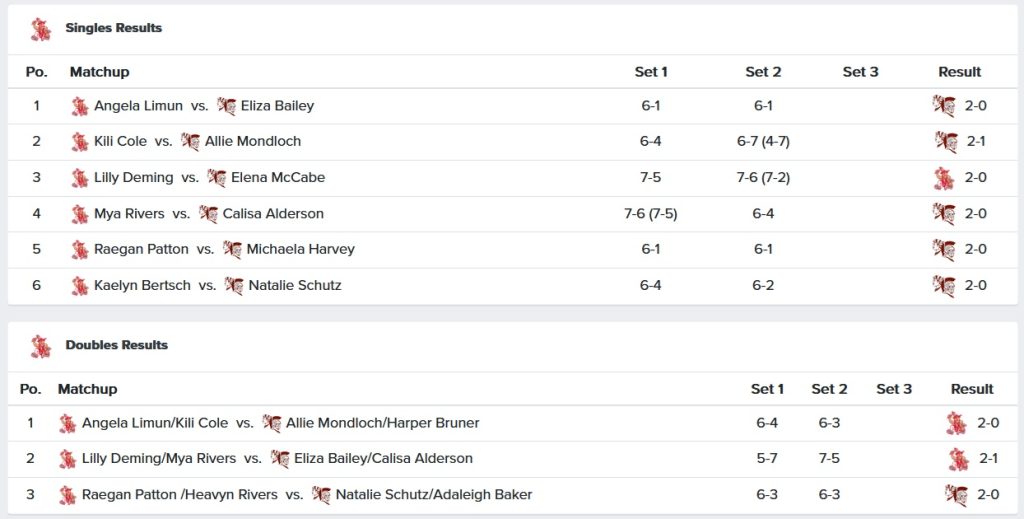Viewport: 1024px width, 519px height.
Task: Click the team icon before Angela Limun in singles
Action: click(x=80, y=106)
